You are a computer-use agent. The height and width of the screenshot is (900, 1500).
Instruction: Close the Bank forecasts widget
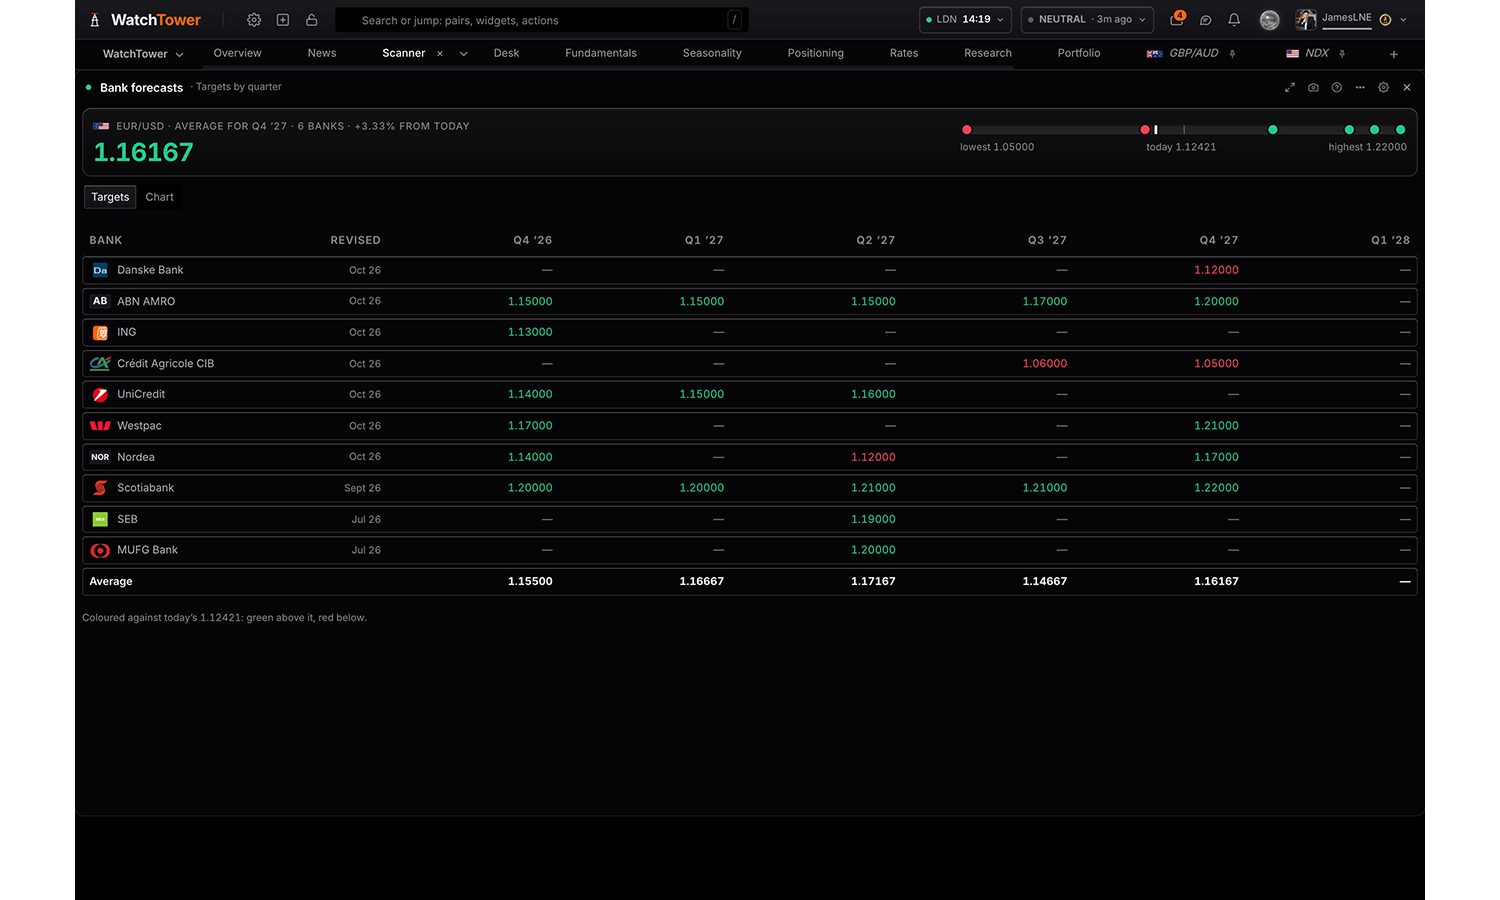(1407, 88)
